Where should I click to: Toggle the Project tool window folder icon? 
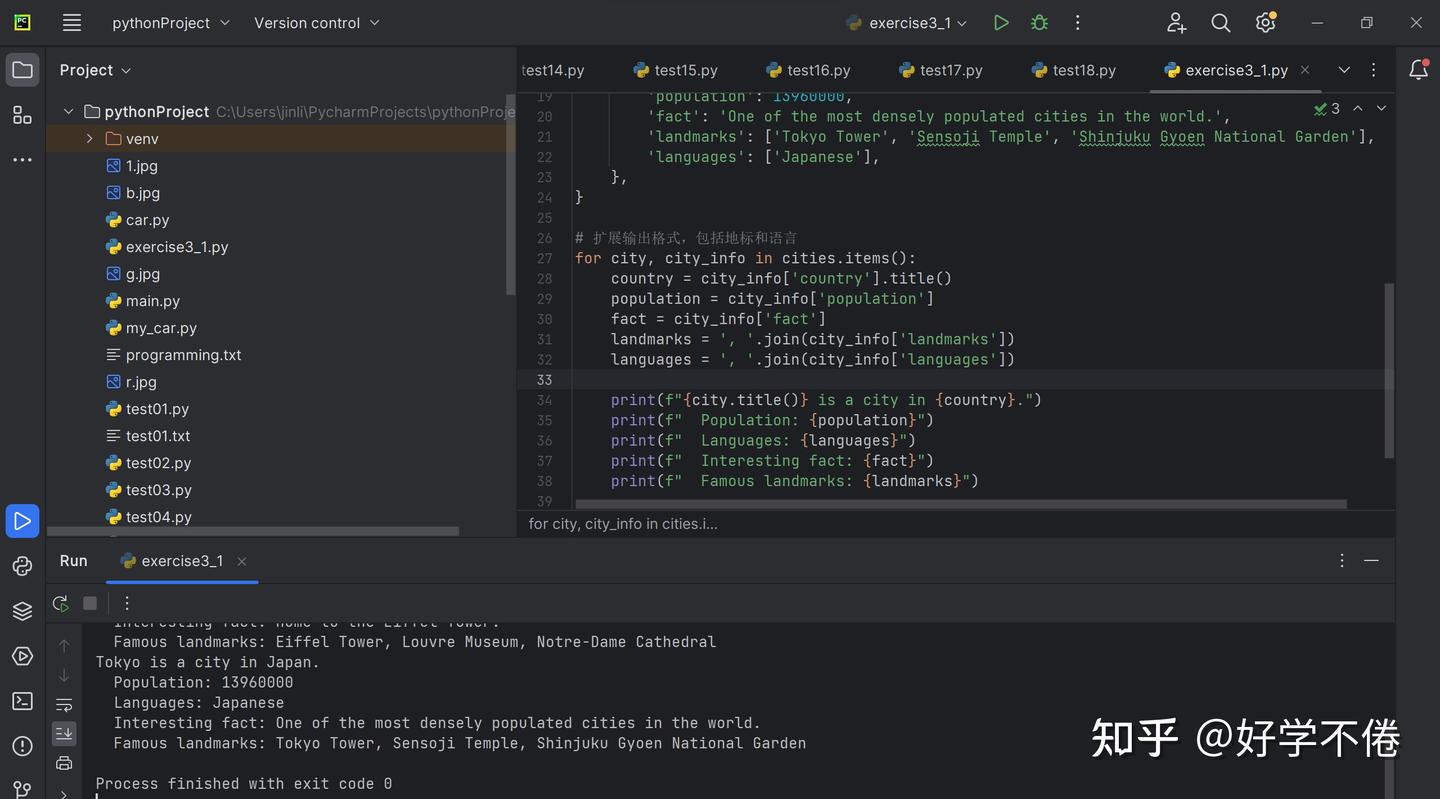click(22, 70)
